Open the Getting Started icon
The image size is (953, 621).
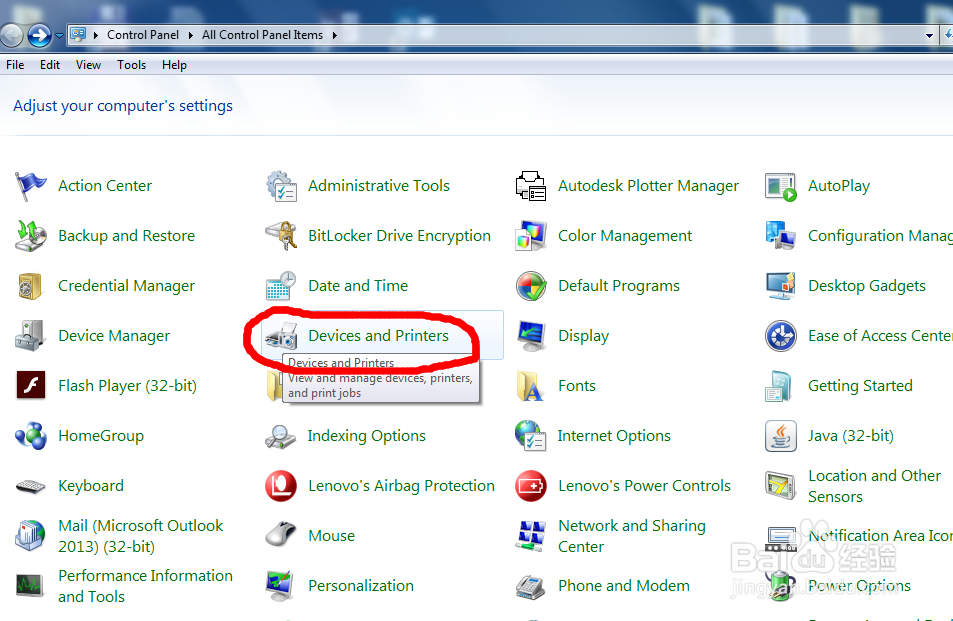[x=779, y=386]
